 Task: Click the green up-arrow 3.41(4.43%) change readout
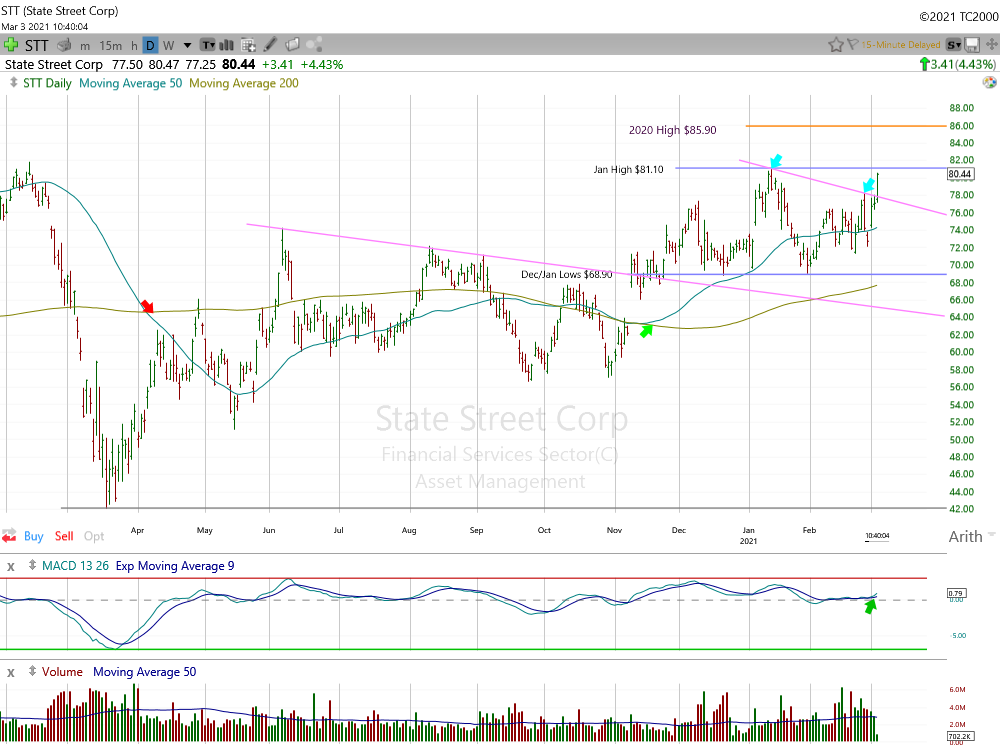coord(957,64)
